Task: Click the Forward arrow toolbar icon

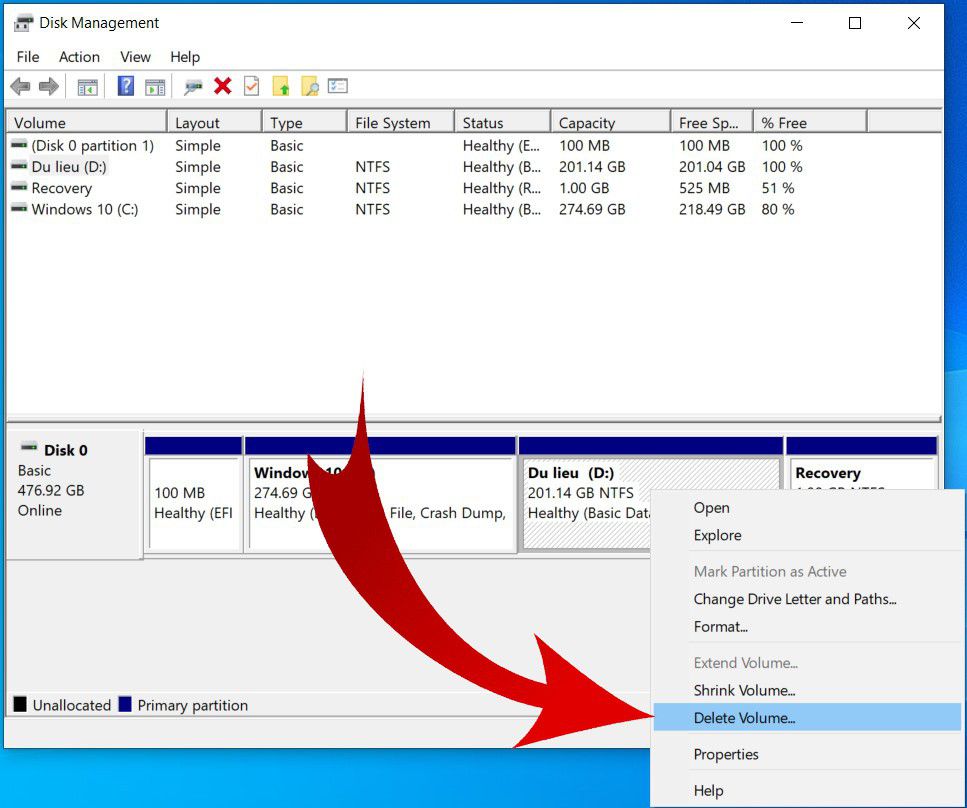Action: click(x=48, y=87)
